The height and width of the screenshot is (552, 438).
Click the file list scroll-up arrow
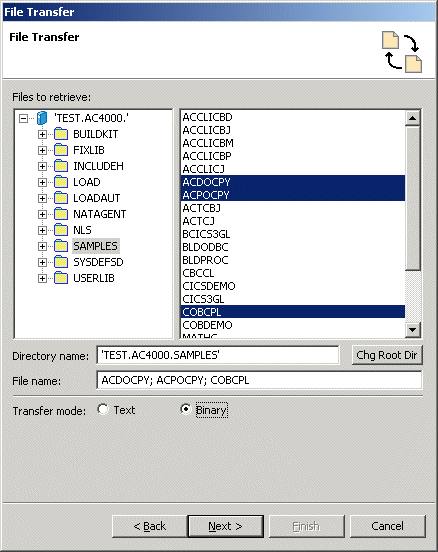[412, 118]
